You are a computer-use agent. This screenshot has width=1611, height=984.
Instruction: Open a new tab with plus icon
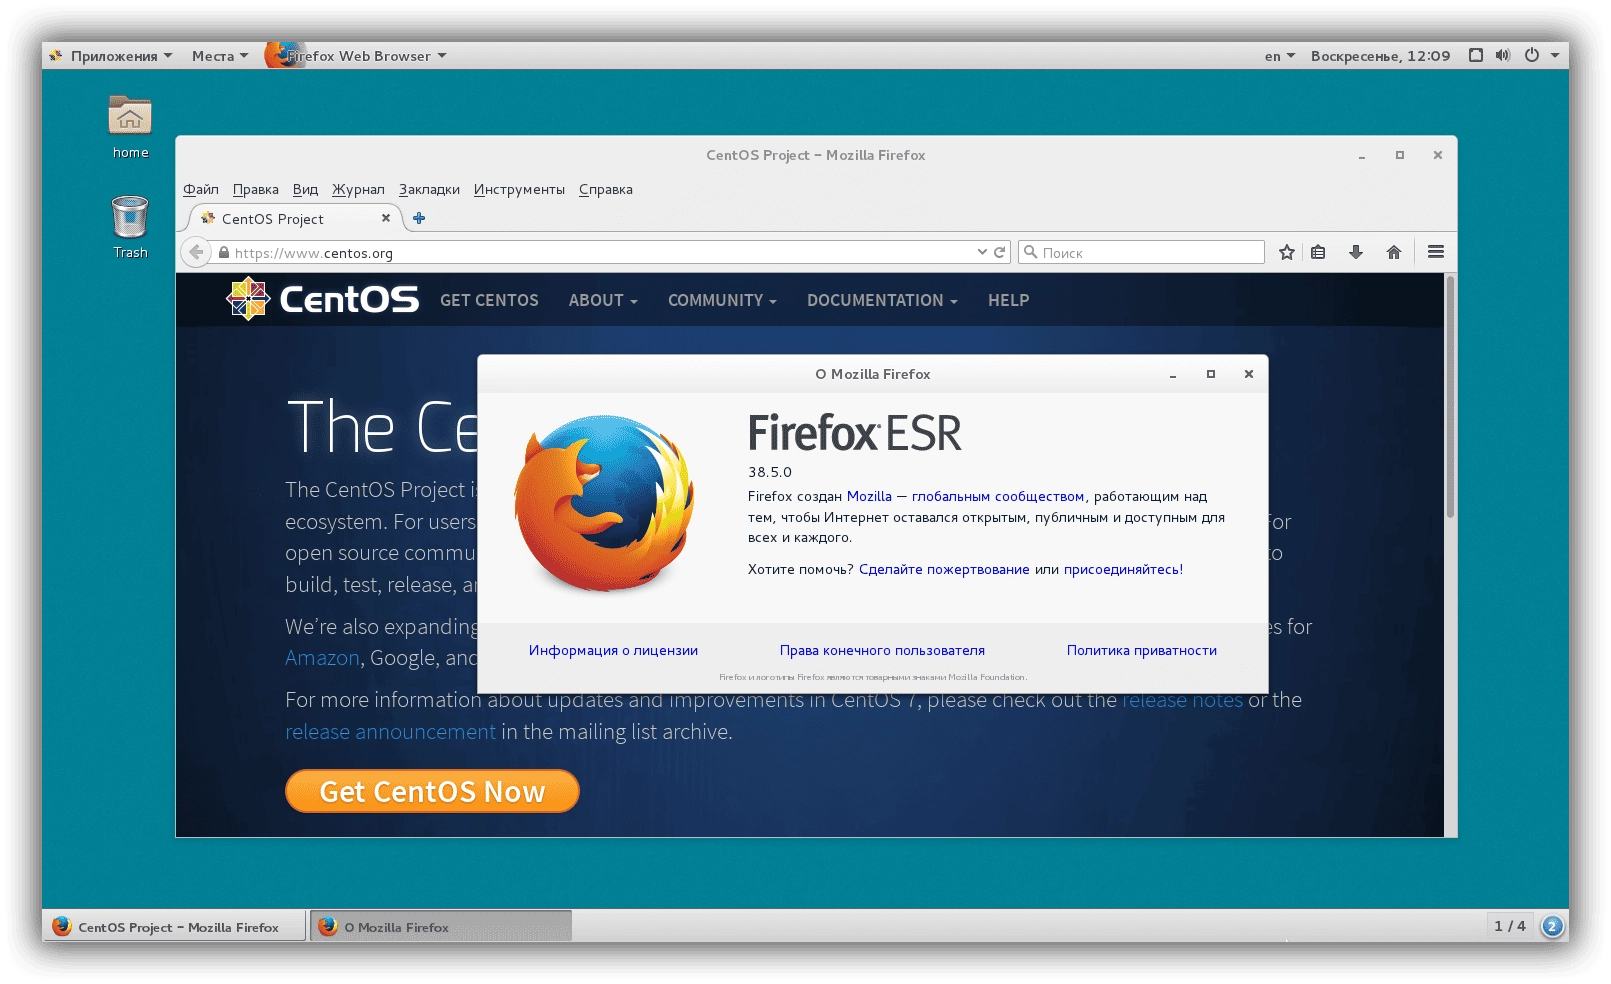(419, 218)
